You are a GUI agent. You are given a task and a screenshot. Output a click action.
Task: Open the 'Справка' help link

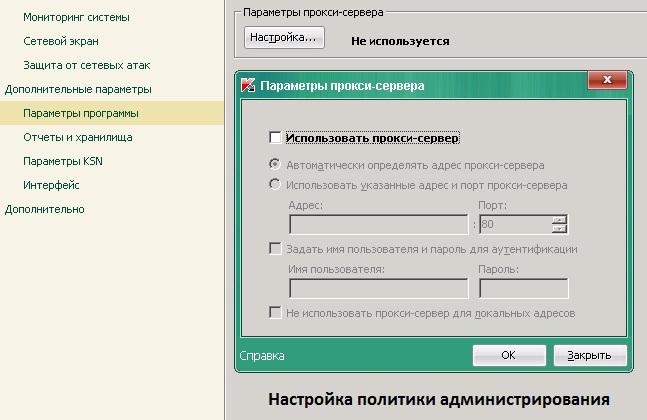pyautogui.click(x=262, y=355)
